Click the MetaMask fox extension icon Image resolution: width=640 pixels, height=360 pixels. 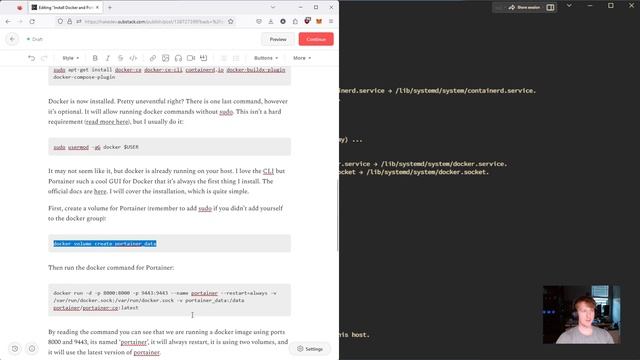point(319,21)
